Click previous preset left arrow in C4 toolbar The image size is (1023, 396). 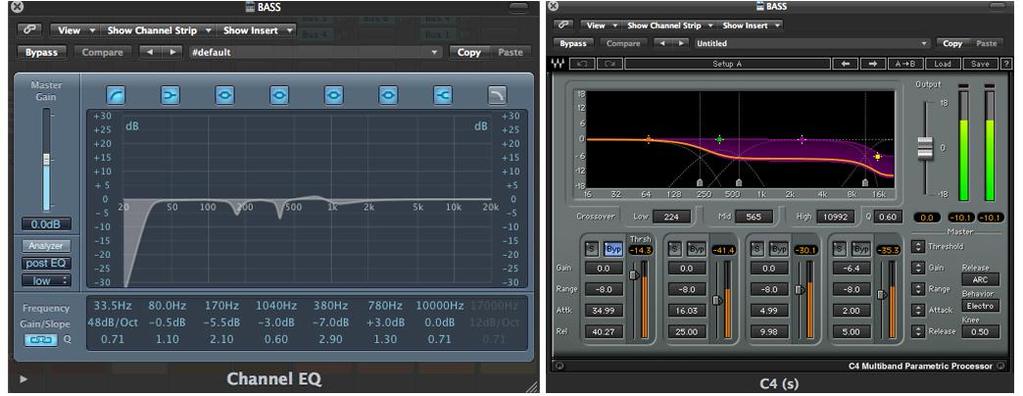[x=846, y=64]
